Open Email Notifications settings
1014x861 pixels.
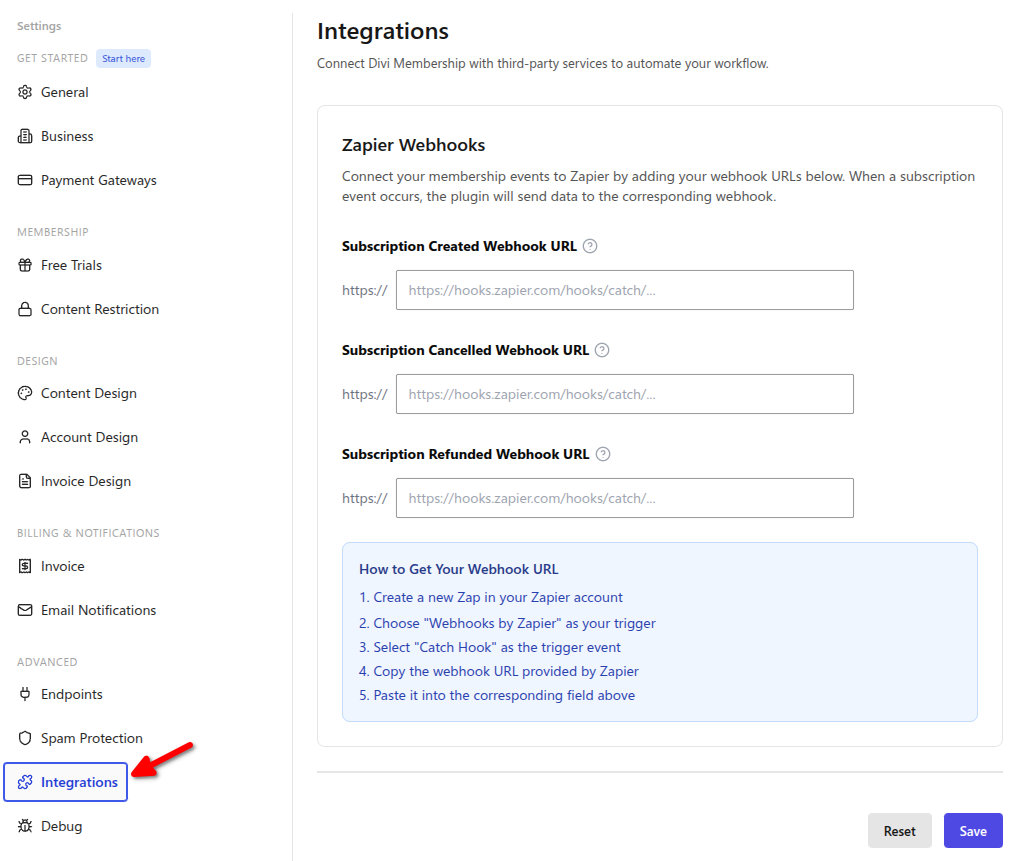tap(98, 610)
